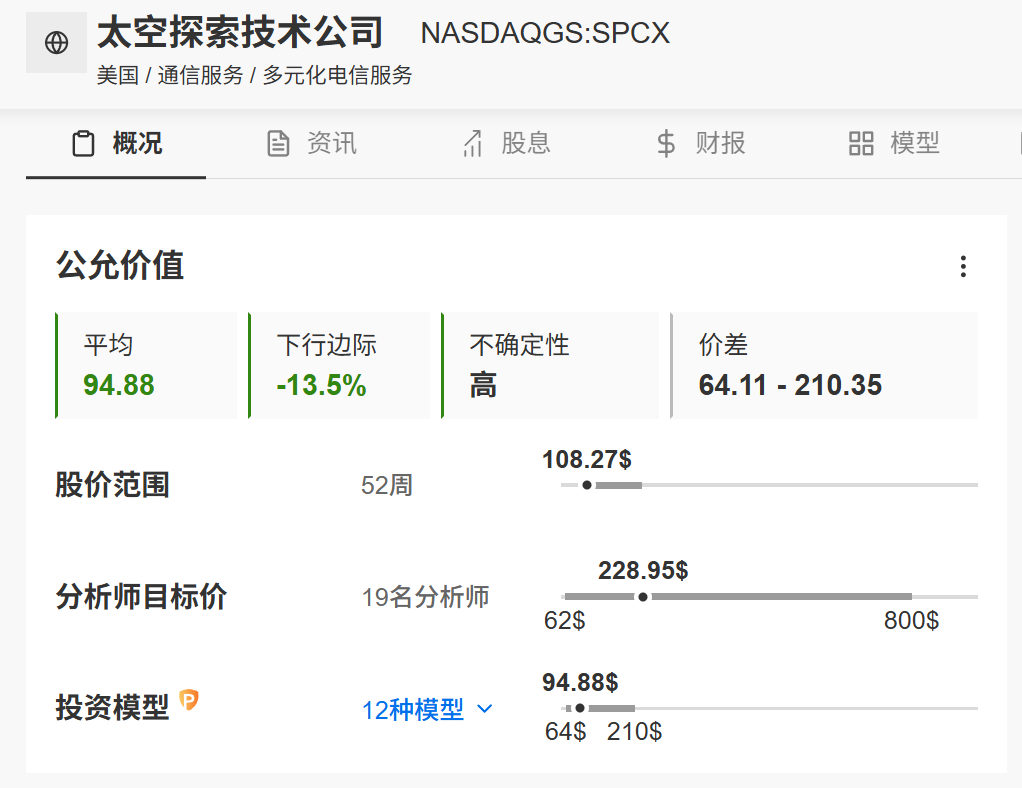Switch to the 资讯 news tab
This screenshot has height=788, width=1022.
coord(312,143)
